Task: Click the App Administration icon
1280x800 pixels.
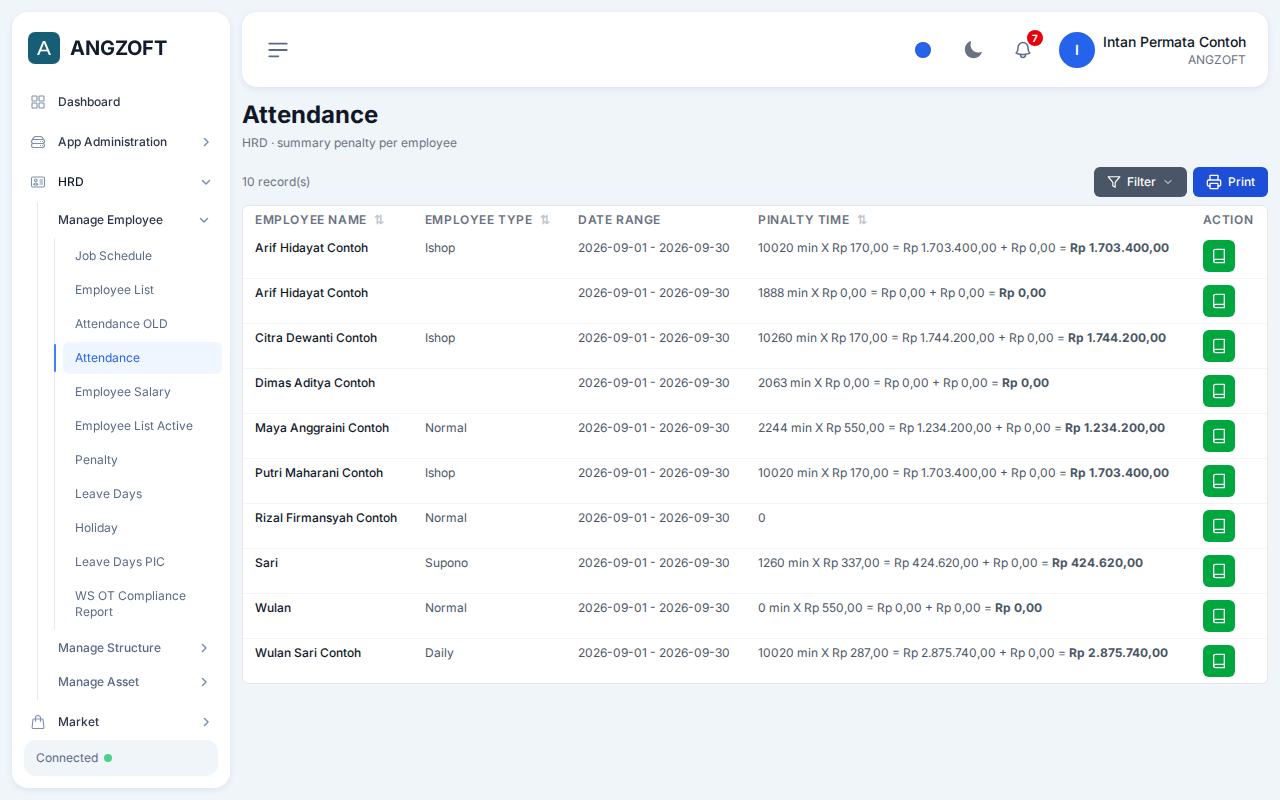Action: pyautogui.click(x=38, y=142)
